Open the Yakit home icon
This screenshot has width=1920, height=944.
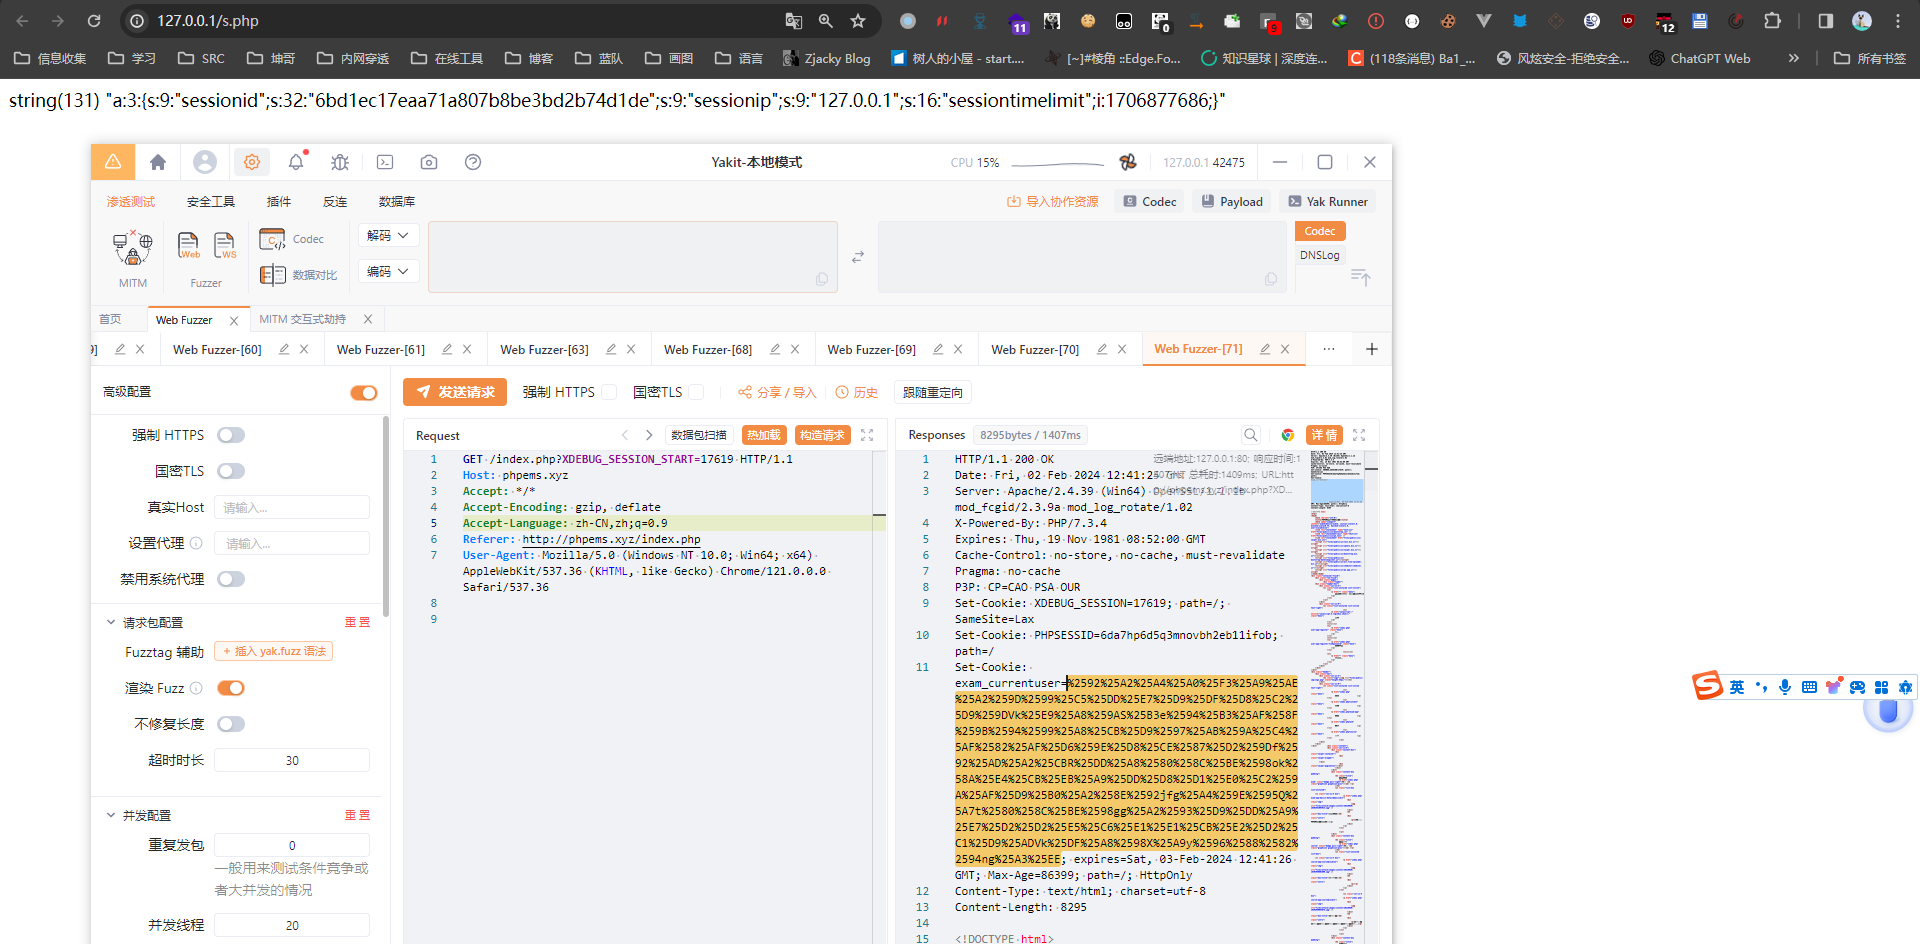point(158,162)
